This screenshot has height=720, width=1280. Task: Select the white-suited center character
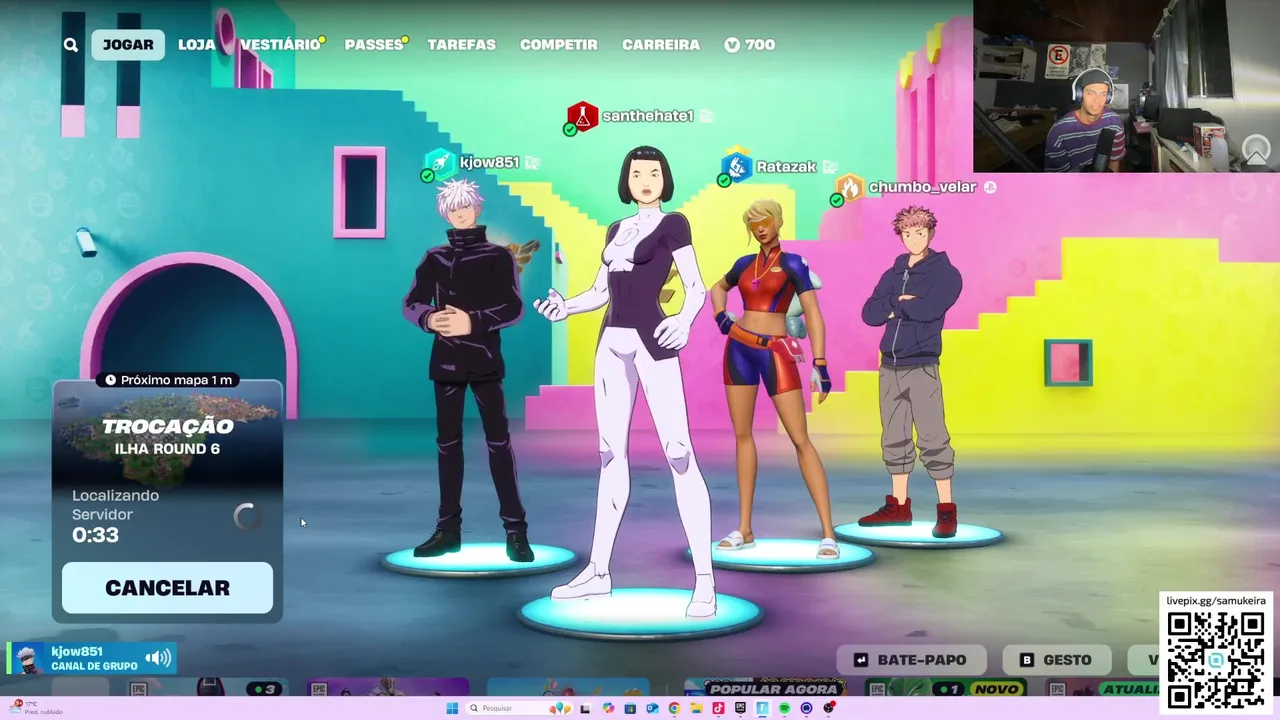tap(640, 380)
